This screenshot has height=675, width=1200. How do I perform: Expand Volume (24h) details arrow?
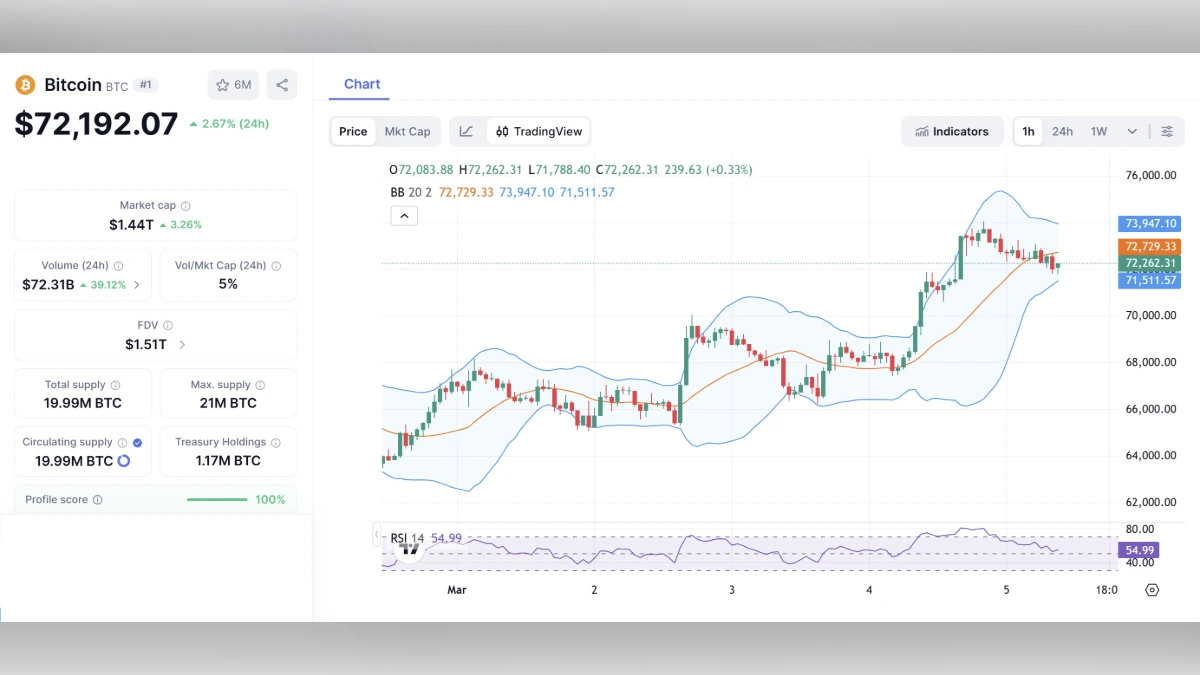pos(138,285)
